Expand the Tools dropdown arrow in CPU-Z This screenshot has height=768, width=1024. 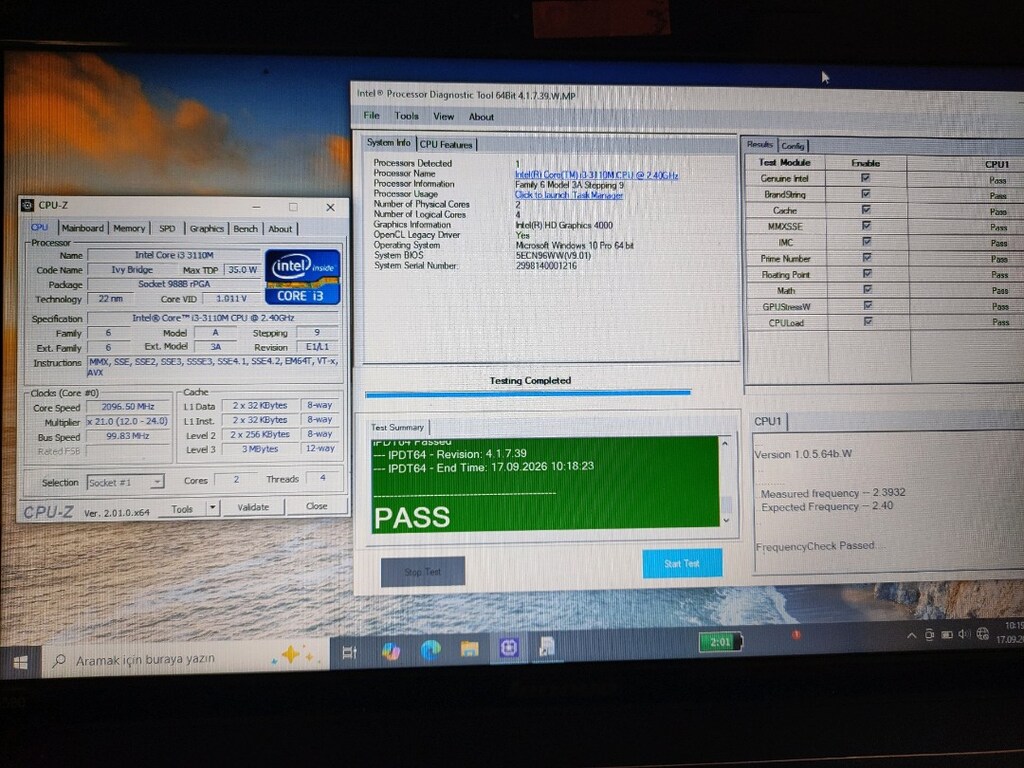pyautogui.click(x=212, y=508)
